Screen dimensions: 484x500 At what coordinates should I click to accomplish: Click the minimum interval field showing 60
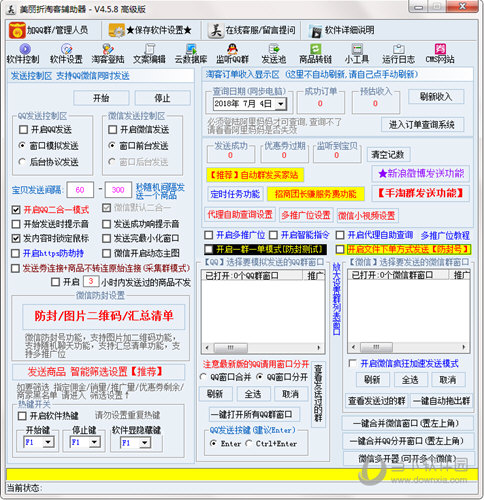pos(80,190)
